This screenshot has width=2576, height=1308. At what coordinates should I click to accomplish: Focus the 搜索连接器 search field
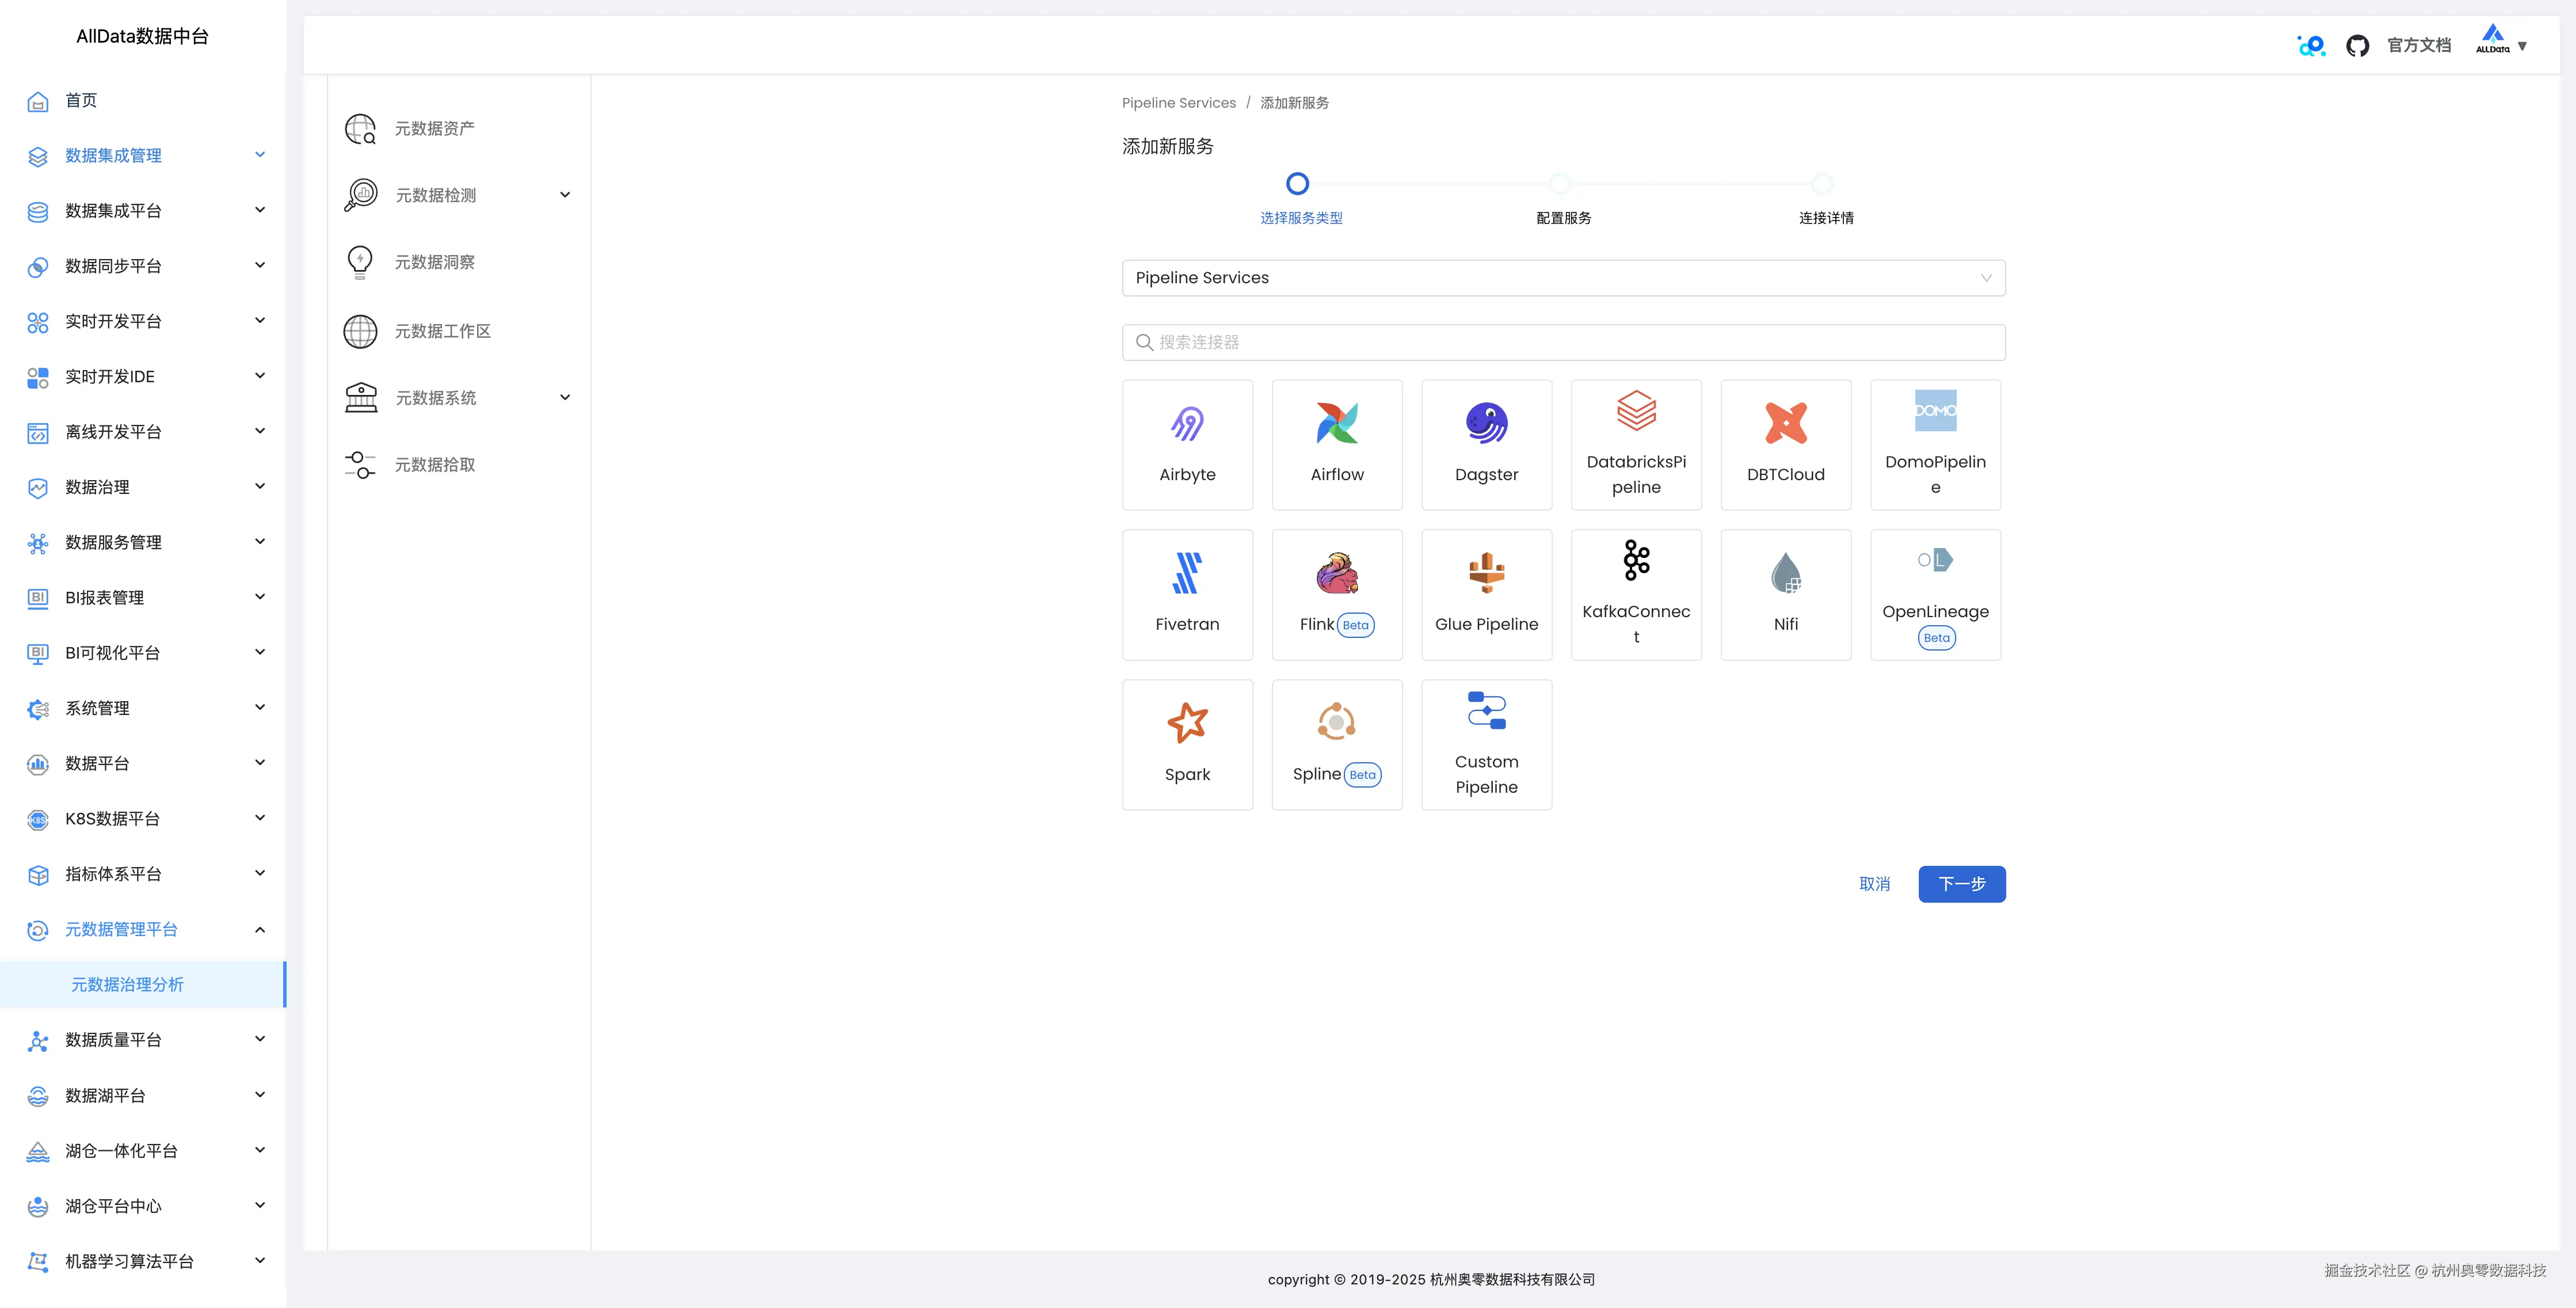pyautogui.click(x=1563, y=342)
